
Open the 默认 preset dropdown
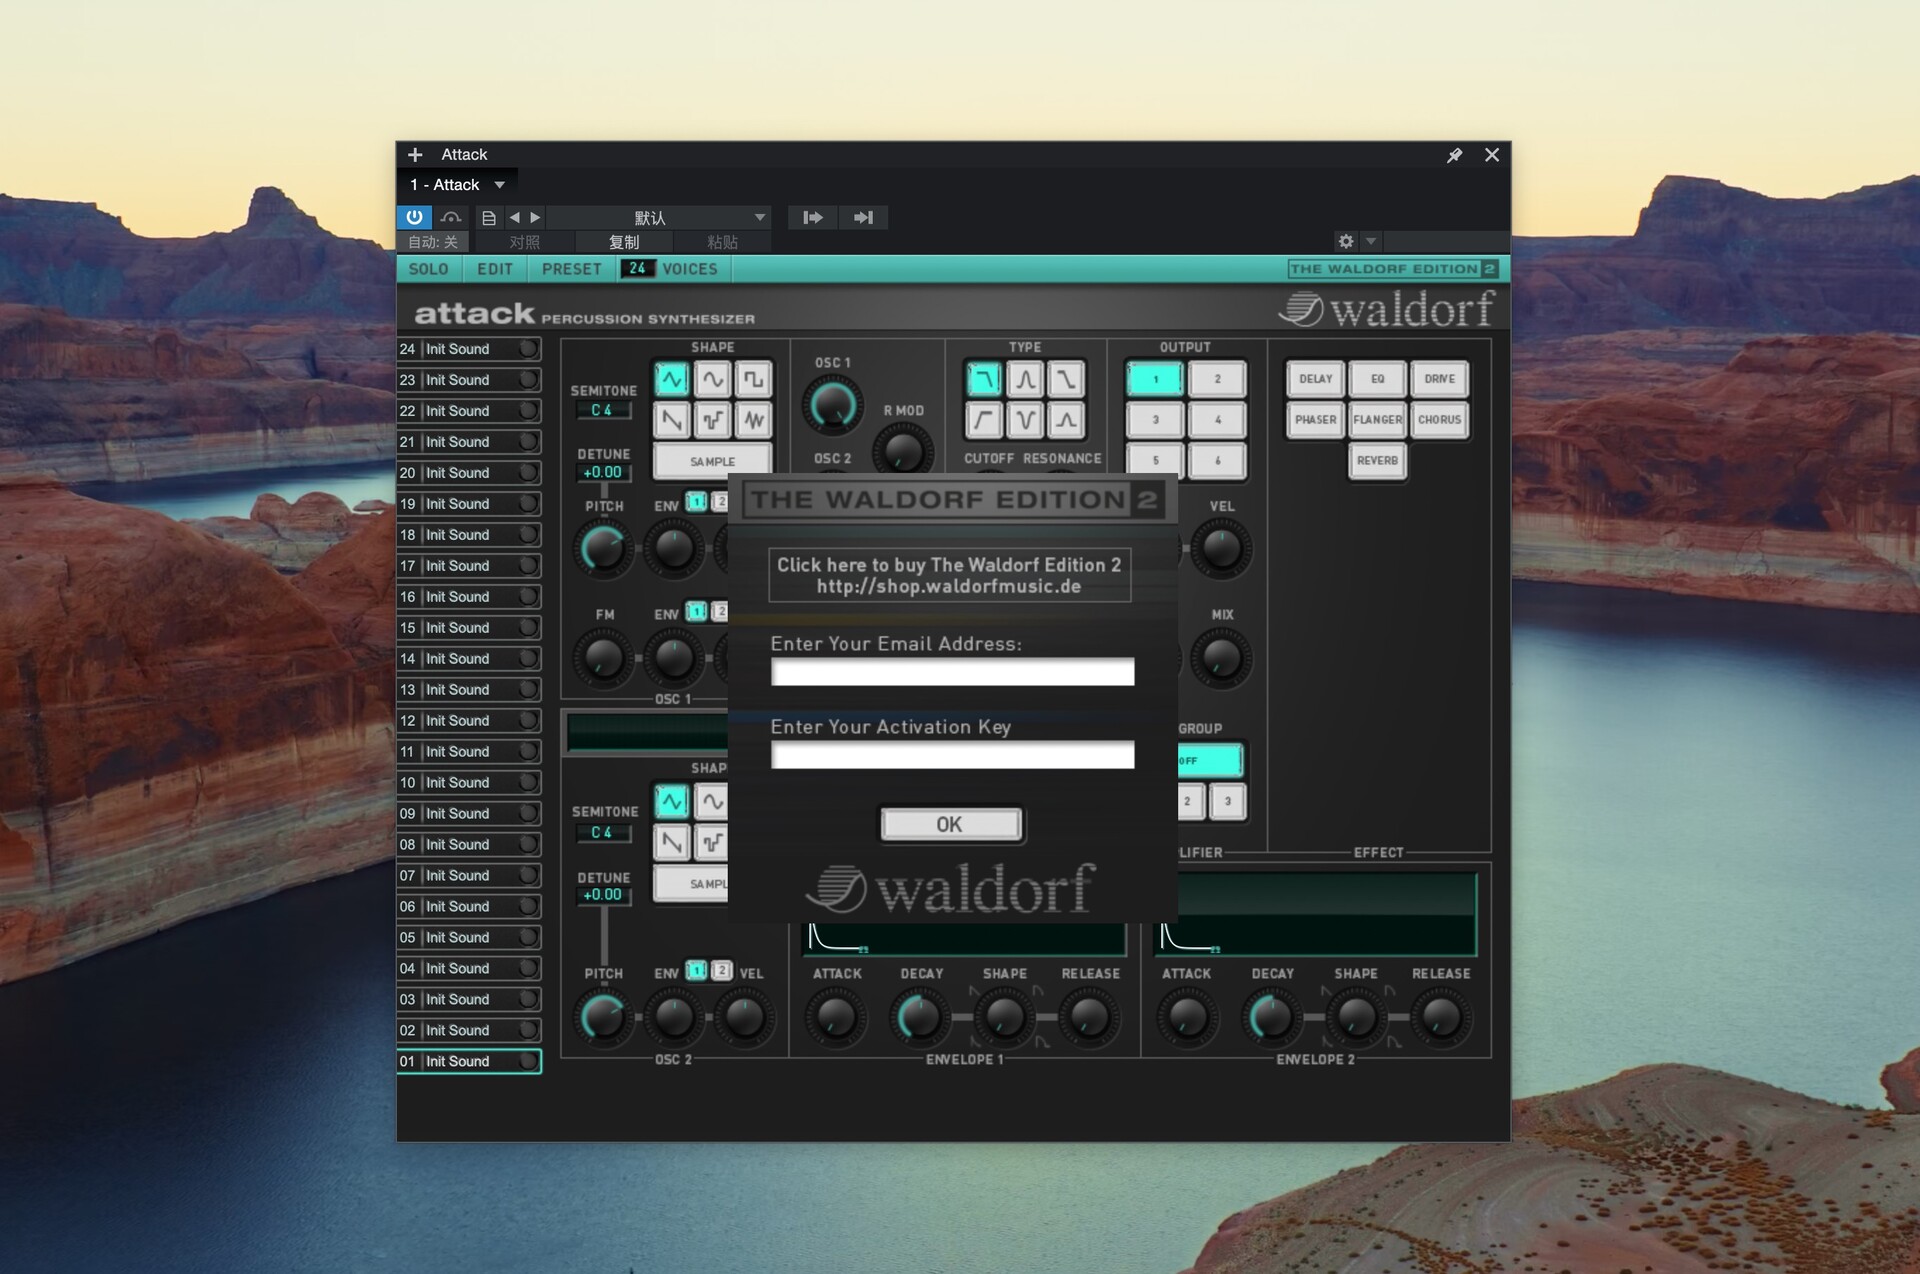pos(658,217)
